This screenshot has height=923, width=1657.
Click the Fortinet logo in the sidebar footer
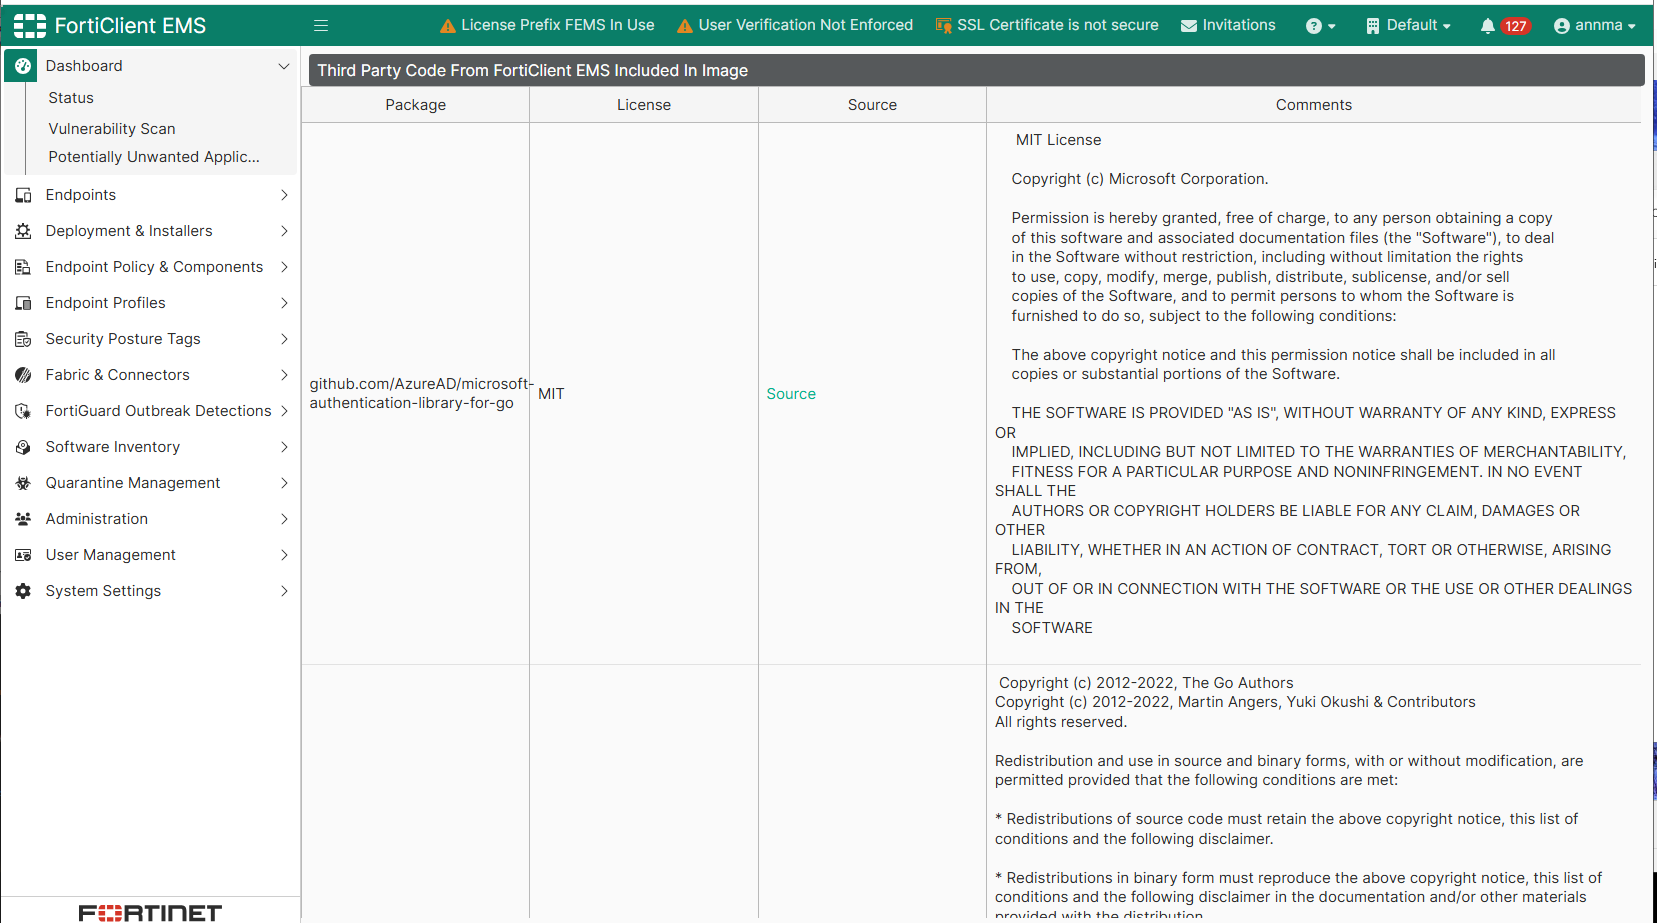point(150,913)
